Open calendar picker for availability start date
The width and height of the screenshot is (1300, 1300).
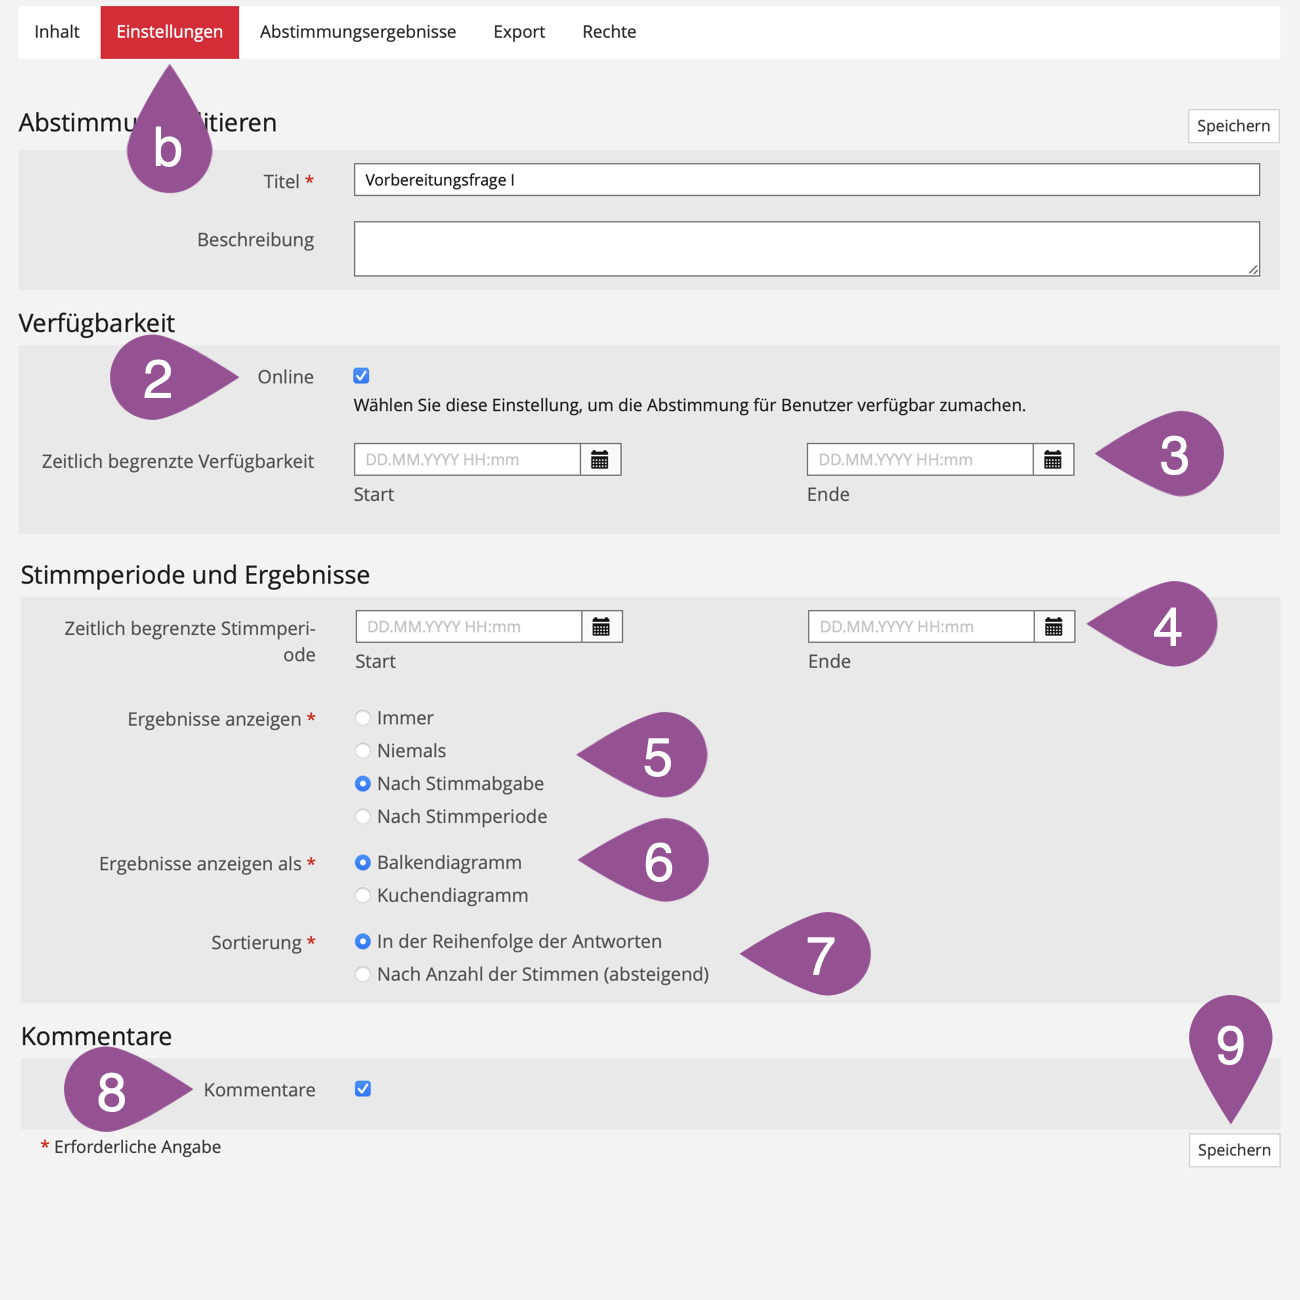[600, 460]
